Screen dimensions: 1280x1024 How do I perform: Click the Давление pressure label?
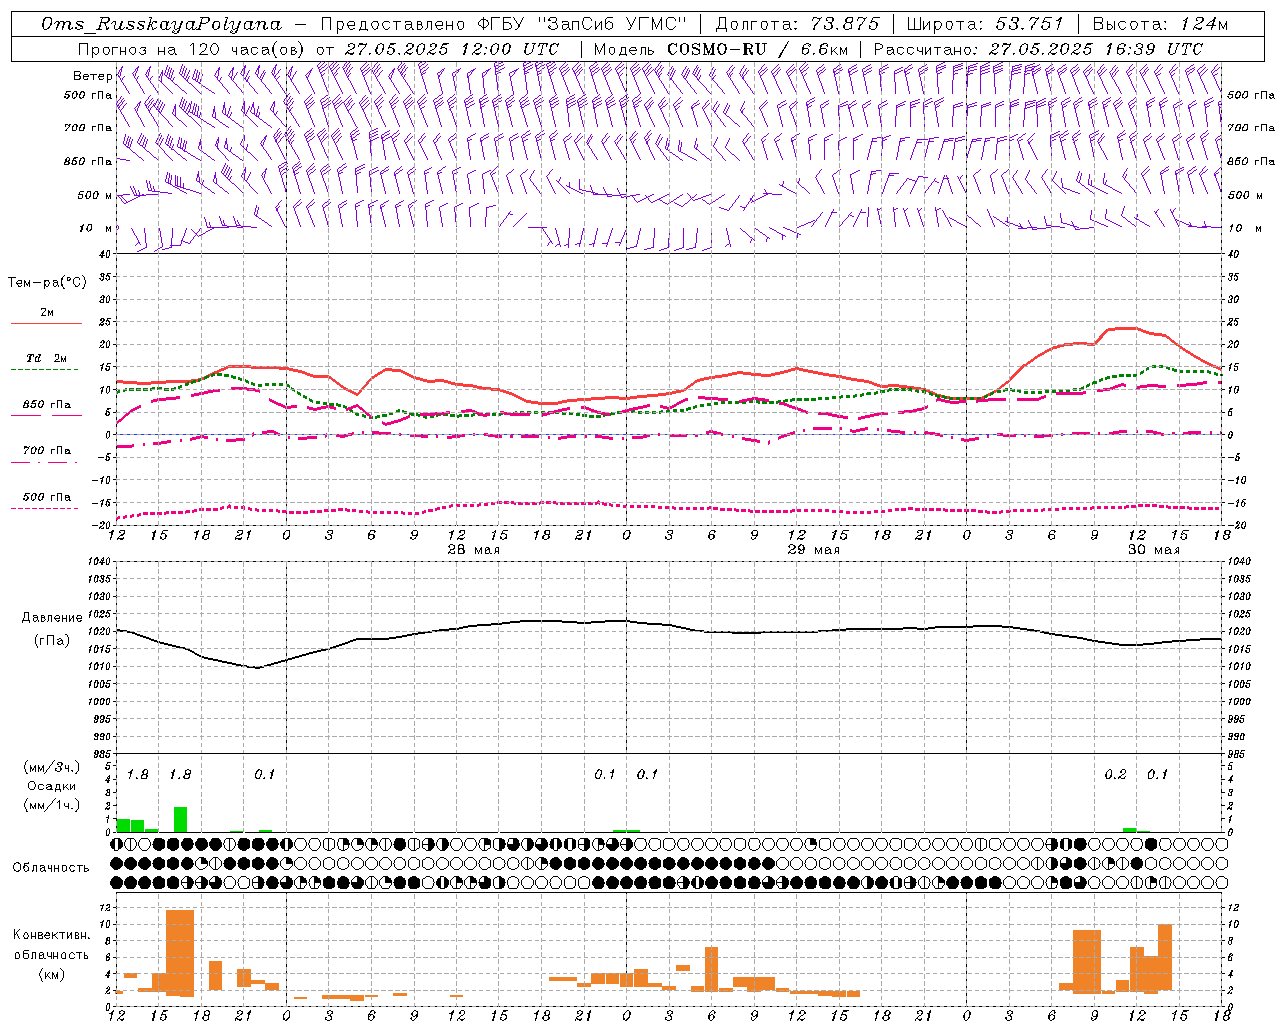pyautogui.click(x=52, y=618)
